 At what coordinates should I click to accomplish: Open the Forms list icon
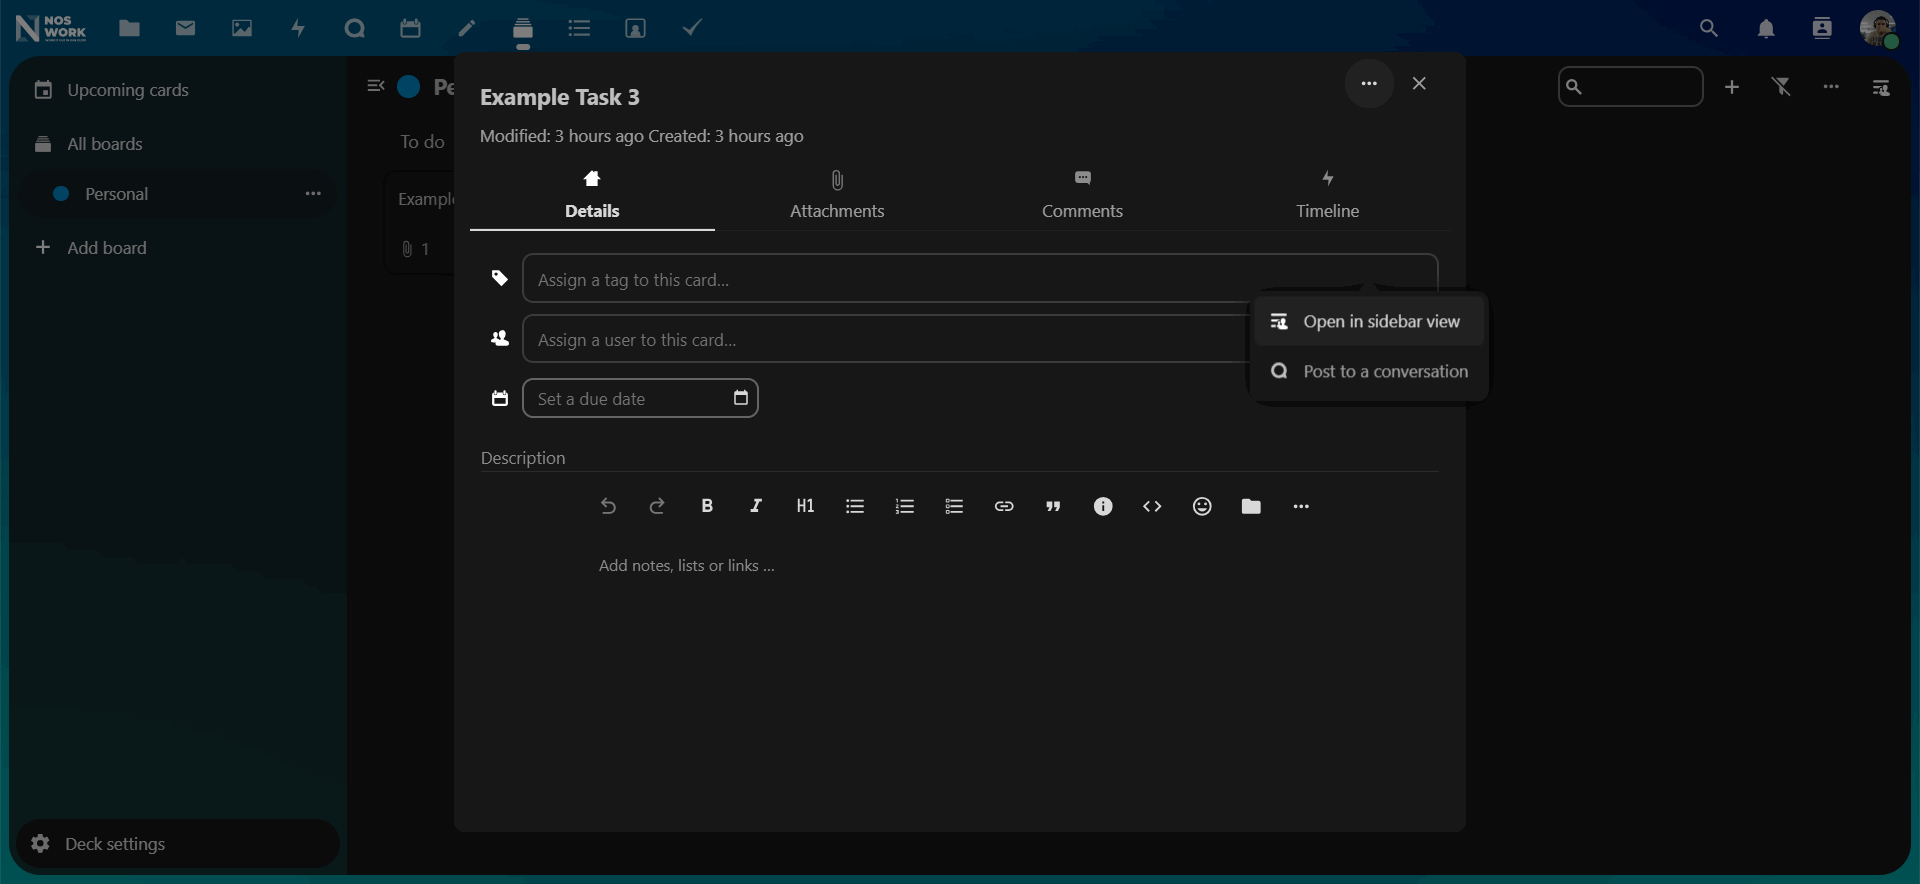pos(579,28)
